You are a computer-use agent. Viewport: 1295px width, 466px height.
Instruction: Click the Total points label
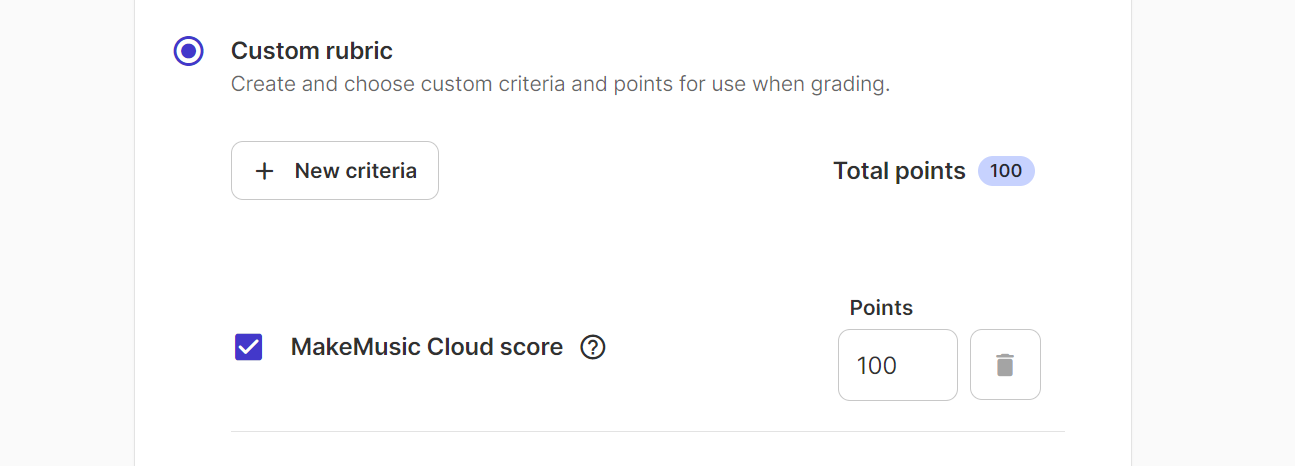899,171
